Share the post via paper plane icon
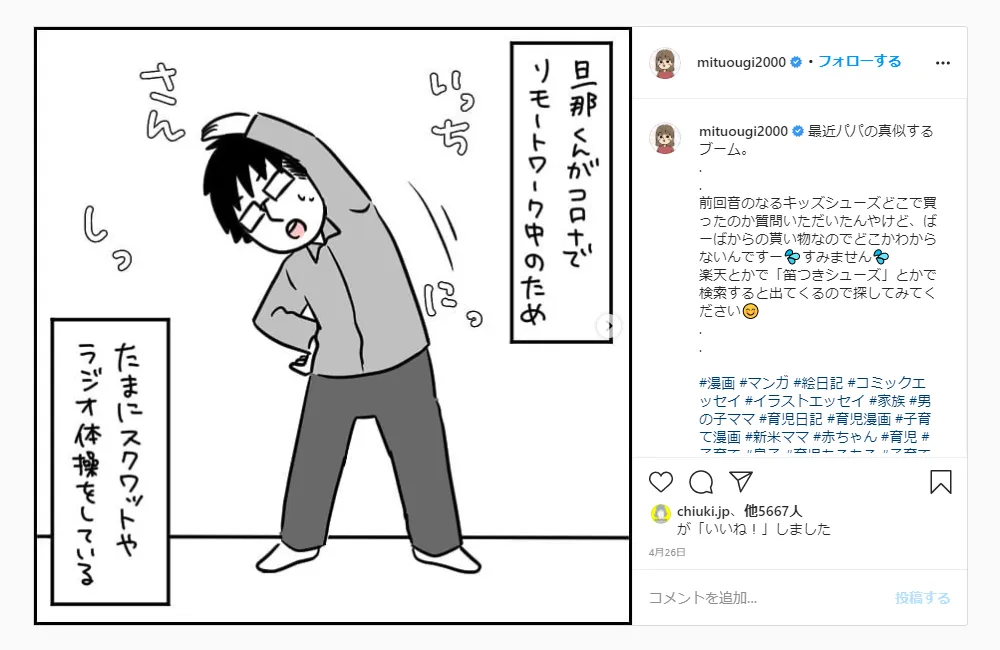1000x650 pixels. click(741, 482)
